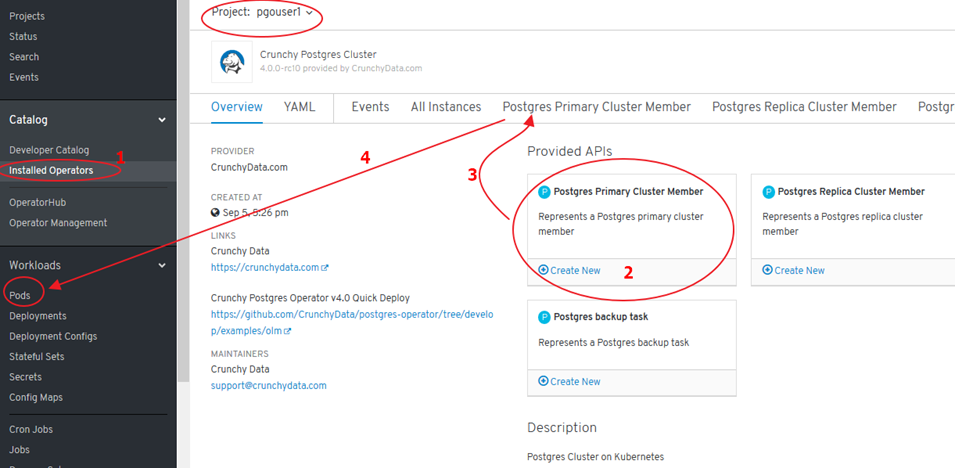Open Deployments under Workloads
This screenshot has width=955, height=468.
(38, 316)
